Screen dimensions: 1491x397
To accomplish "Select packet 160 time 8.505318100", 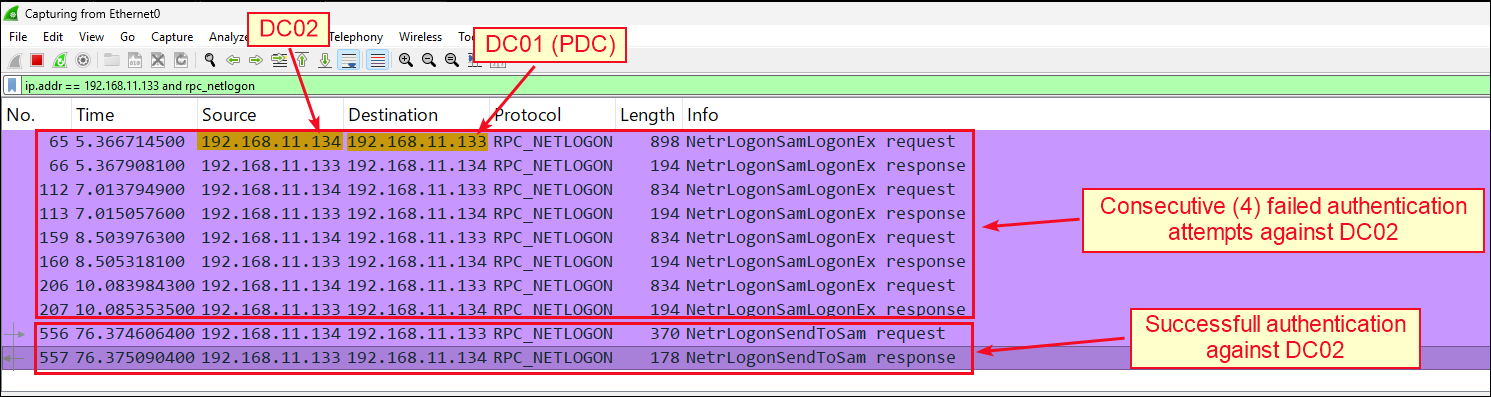I will pyautogui.click(x=130, y=262).
